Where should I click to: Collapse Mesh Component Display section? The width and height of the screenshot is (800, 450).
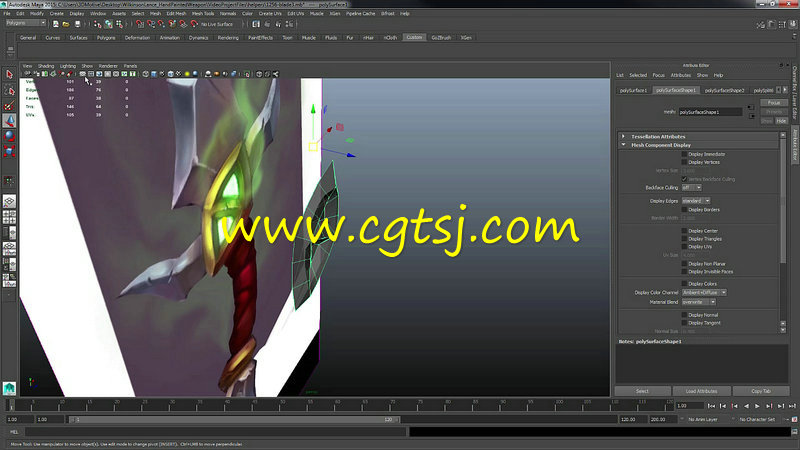[x=623, y=145]
